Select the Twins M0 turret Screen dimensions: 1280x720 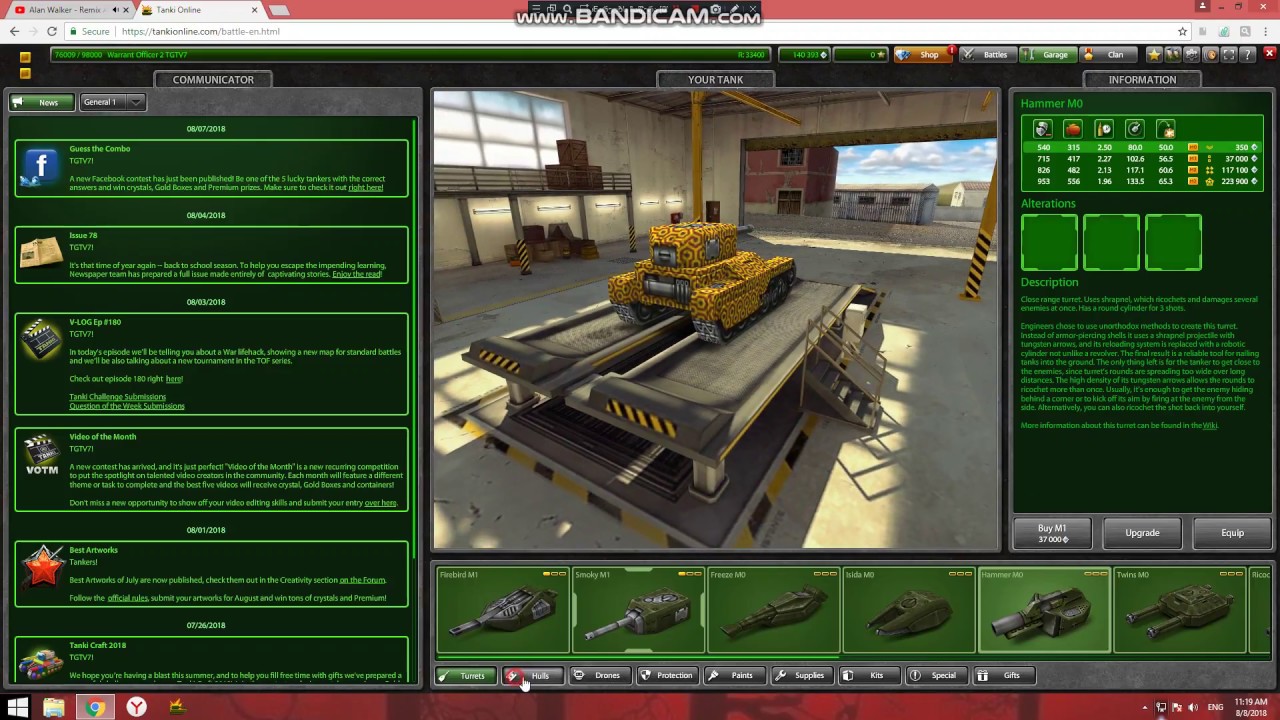pyautogui.click(x=1178, y=610)
